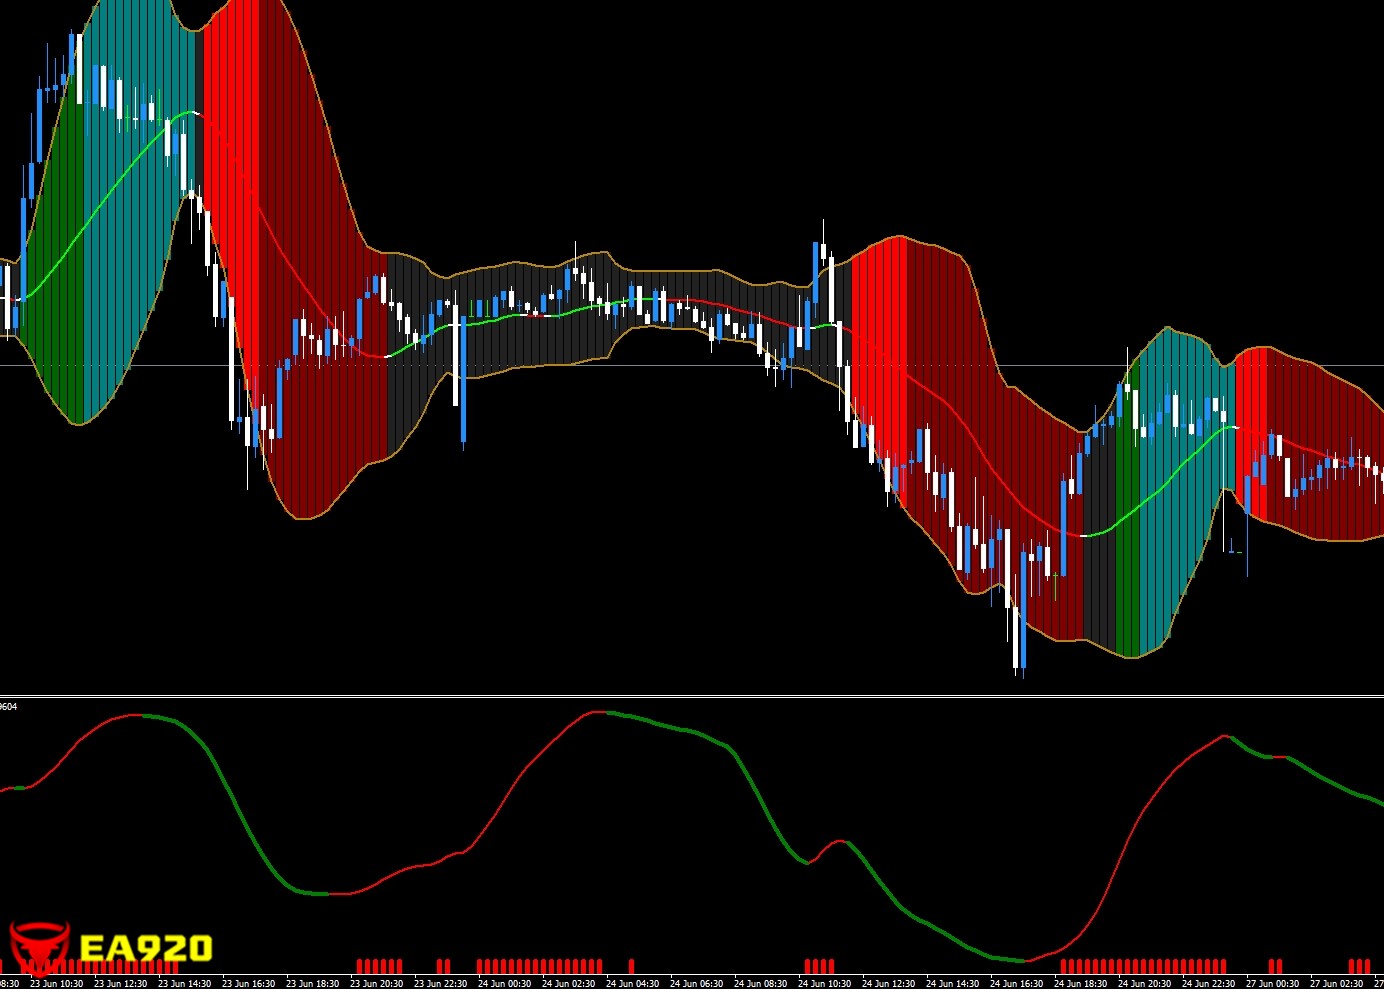Click the indicator value label in oscillator corner
The height and width of the screenshot is (989, 1384).
[x=9, y=707]
